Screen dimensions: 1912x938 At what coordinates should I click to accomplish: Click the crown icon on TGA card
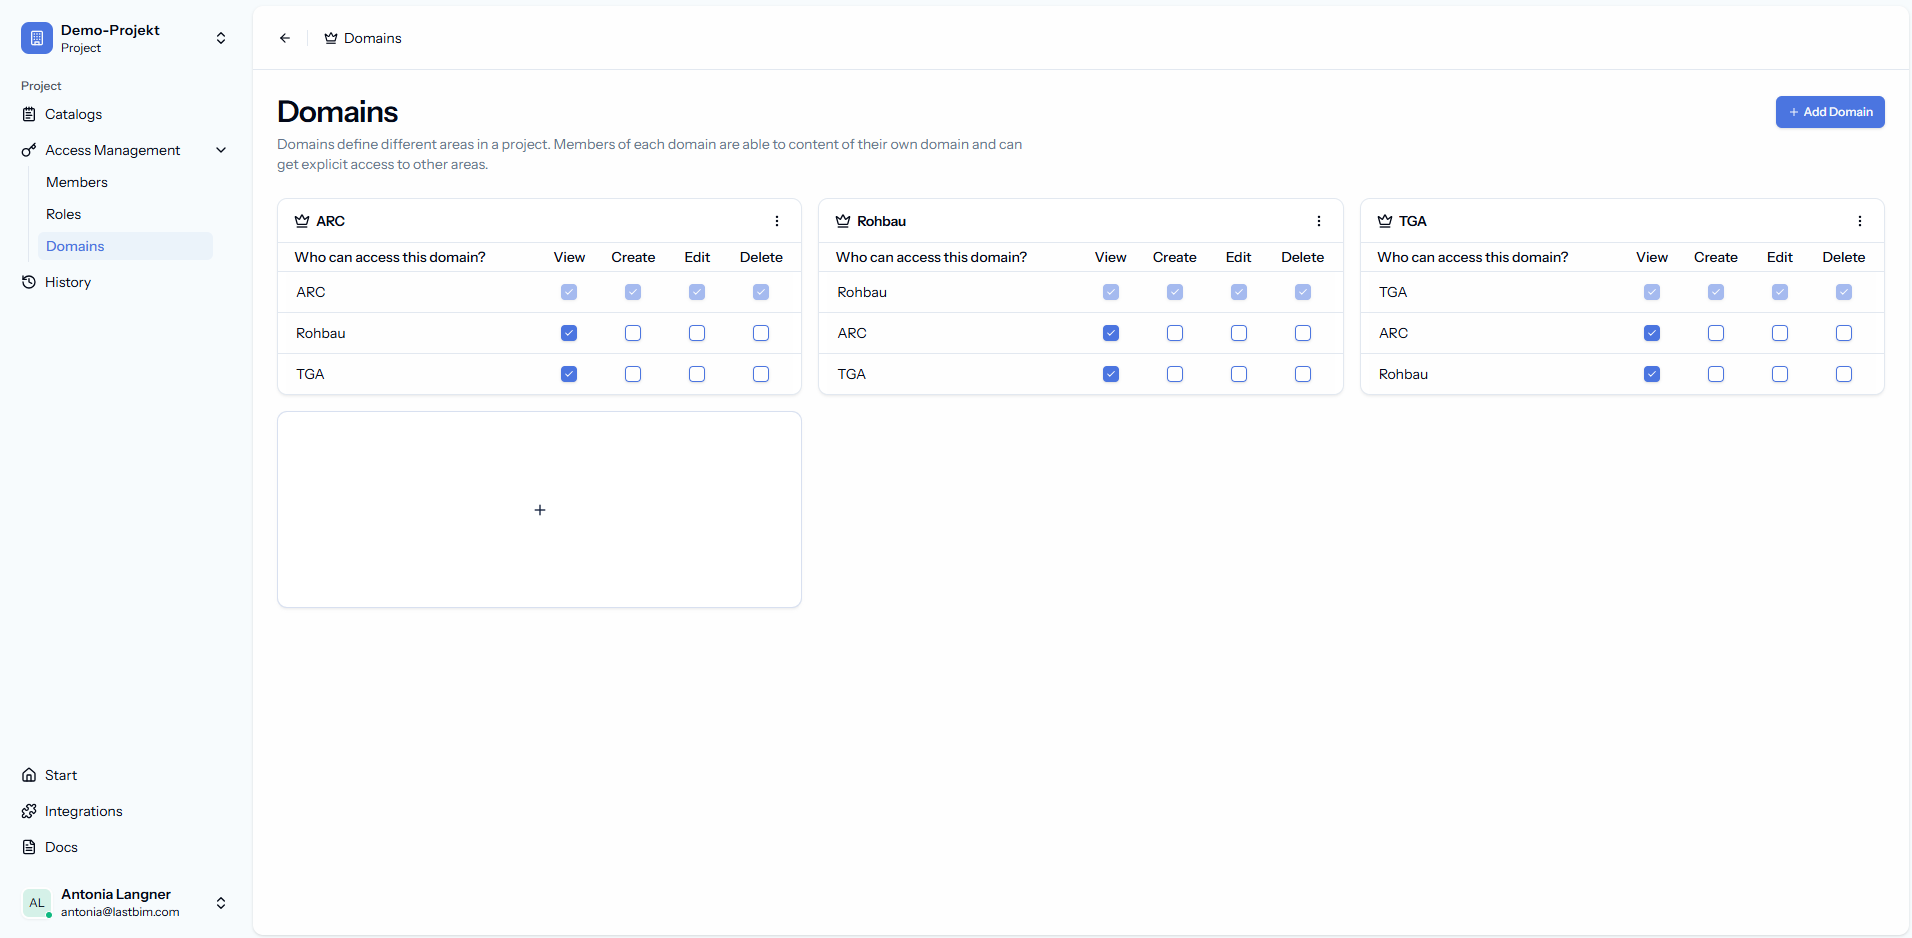[x=1385, y=221]
